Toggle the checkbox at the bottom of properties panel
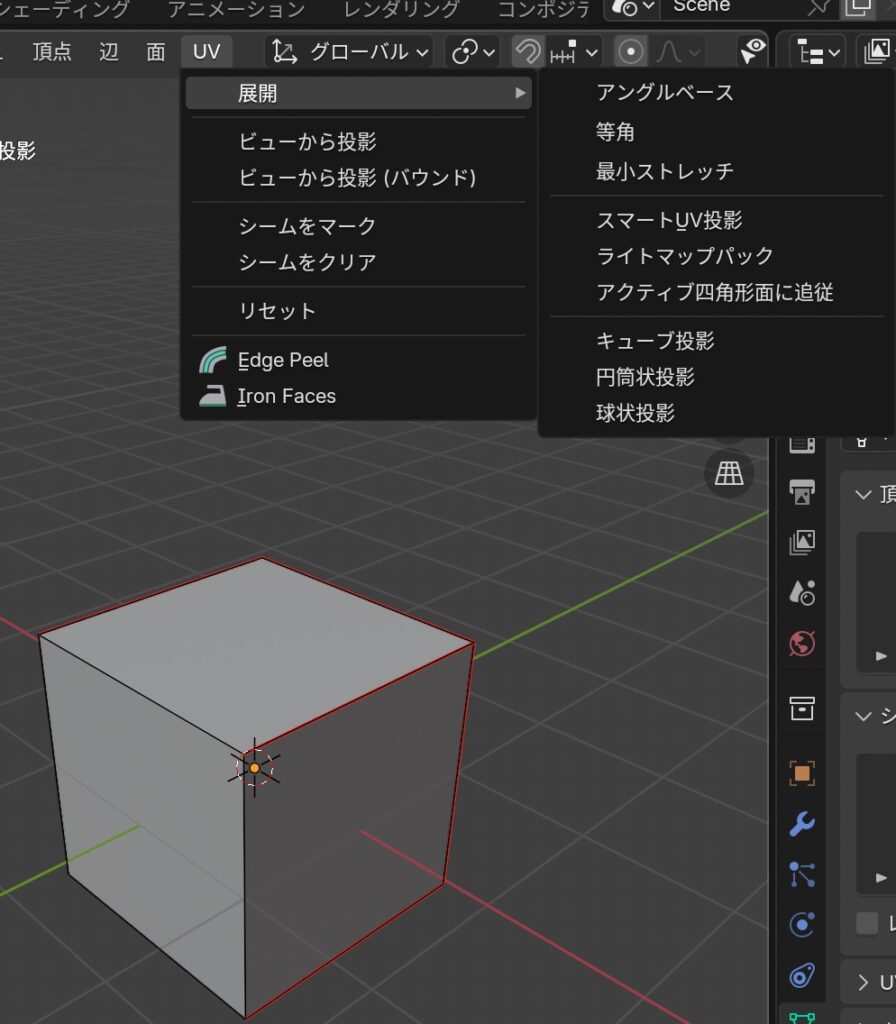 (x=867, y=923)
